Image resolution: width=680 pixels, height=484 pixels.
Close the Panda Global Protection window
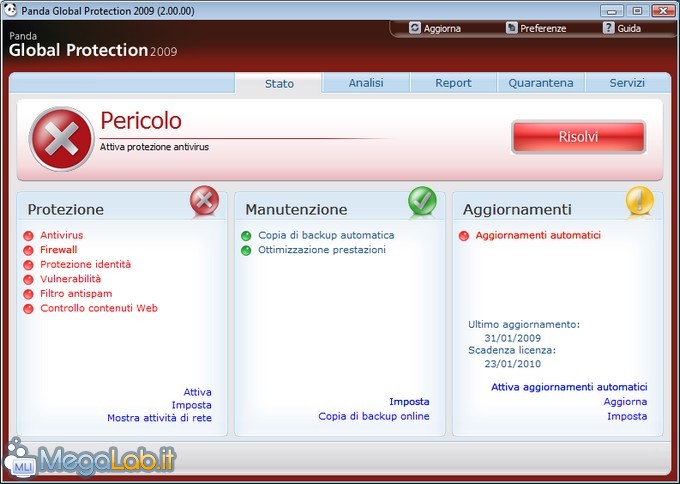point(663,10)
